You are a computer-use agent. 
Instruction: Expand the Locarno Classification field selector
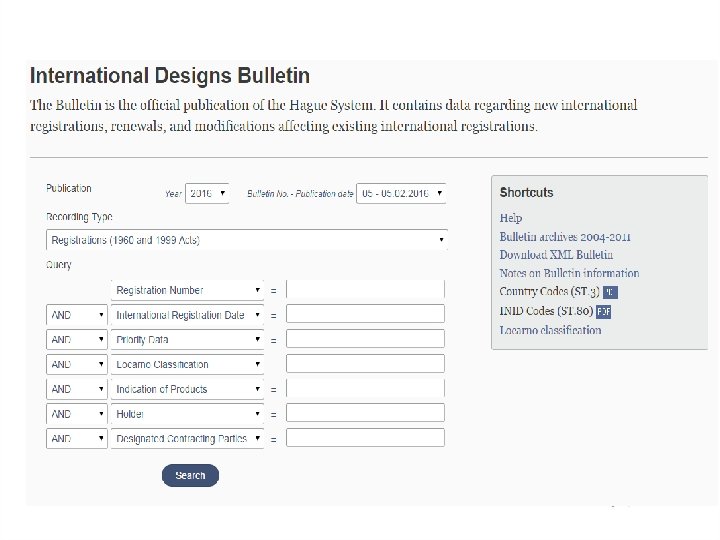coord(187,364)
